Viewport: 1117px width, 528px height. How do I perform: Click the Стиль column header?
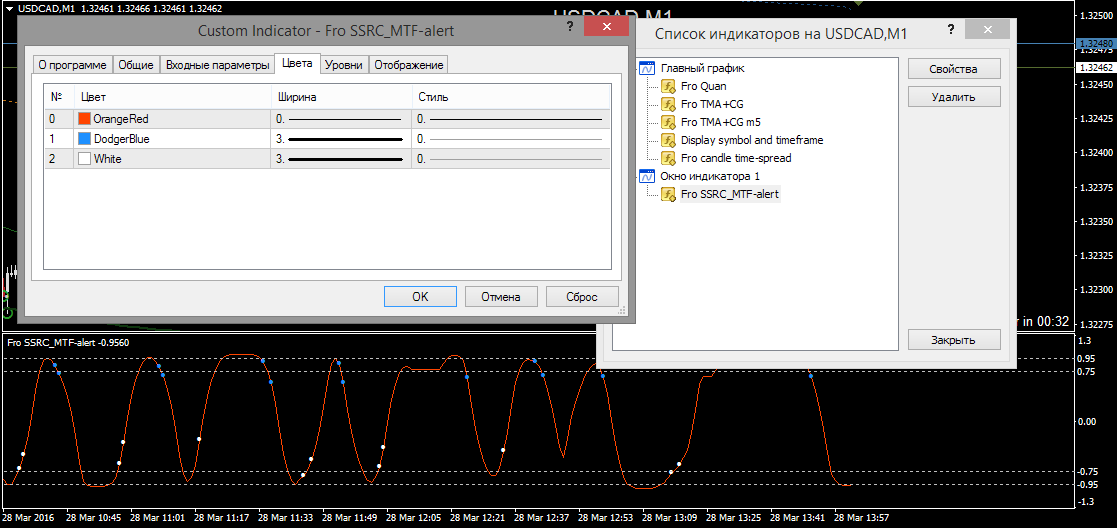tap(511, 96)
